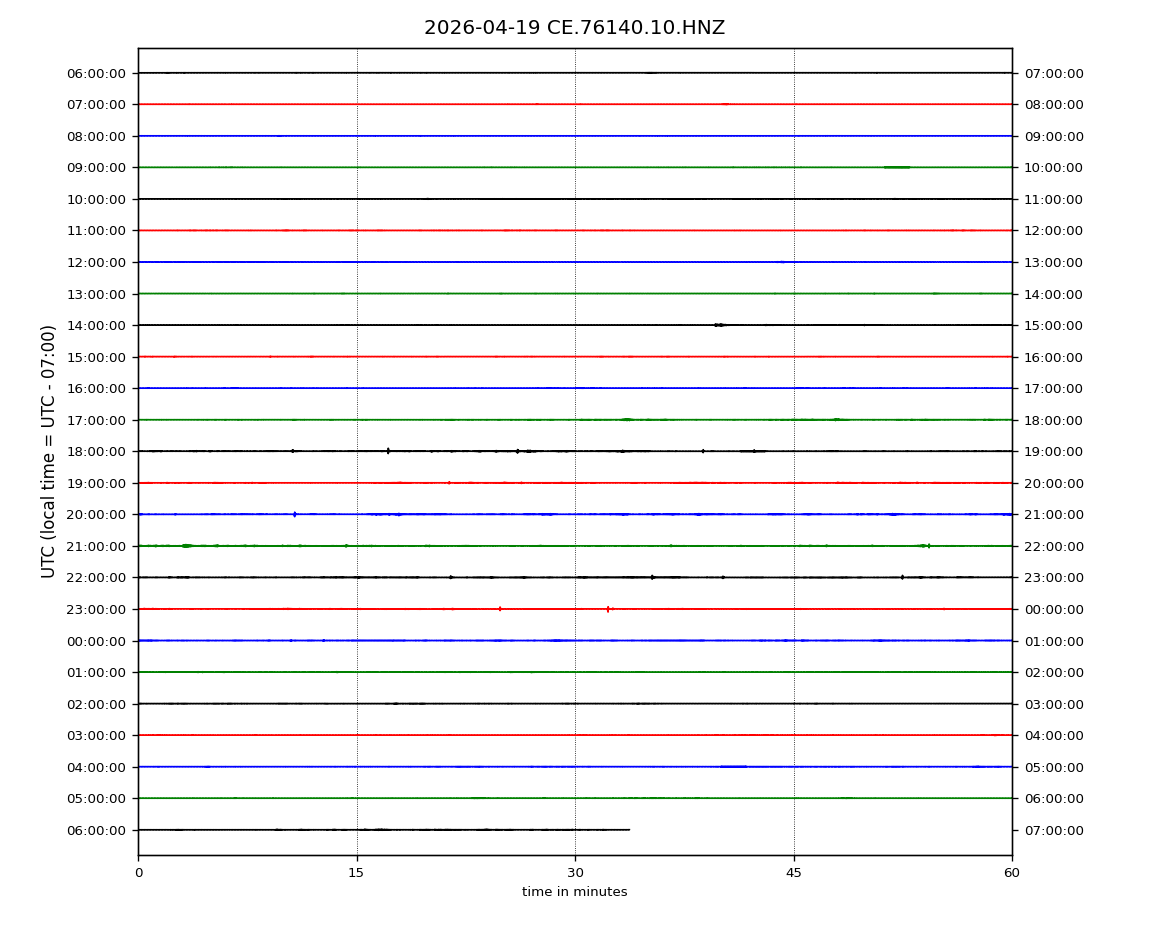The height and width of the screenshot is (950, 1150).
Task: Click the black spike near minute 35 on 22:00:00 trace
Action: point(653,577)
